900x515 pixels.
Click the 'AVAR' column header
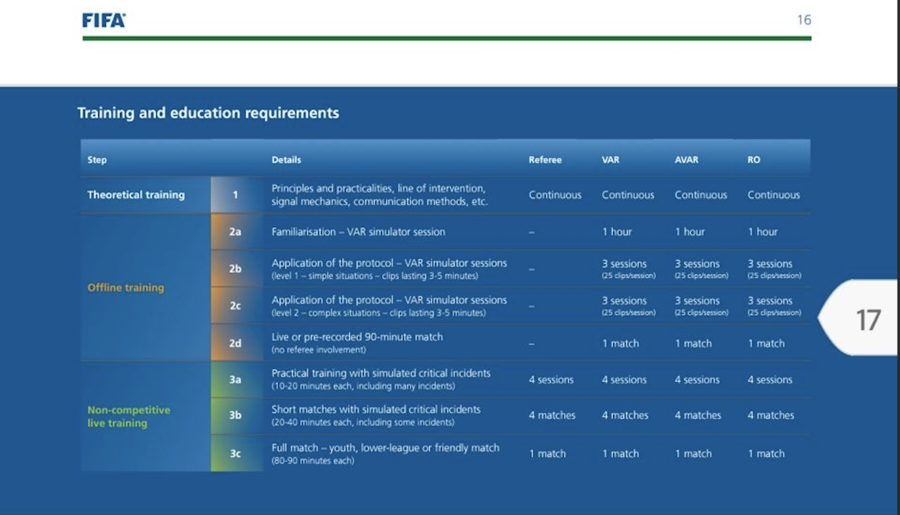click(686, 160)
